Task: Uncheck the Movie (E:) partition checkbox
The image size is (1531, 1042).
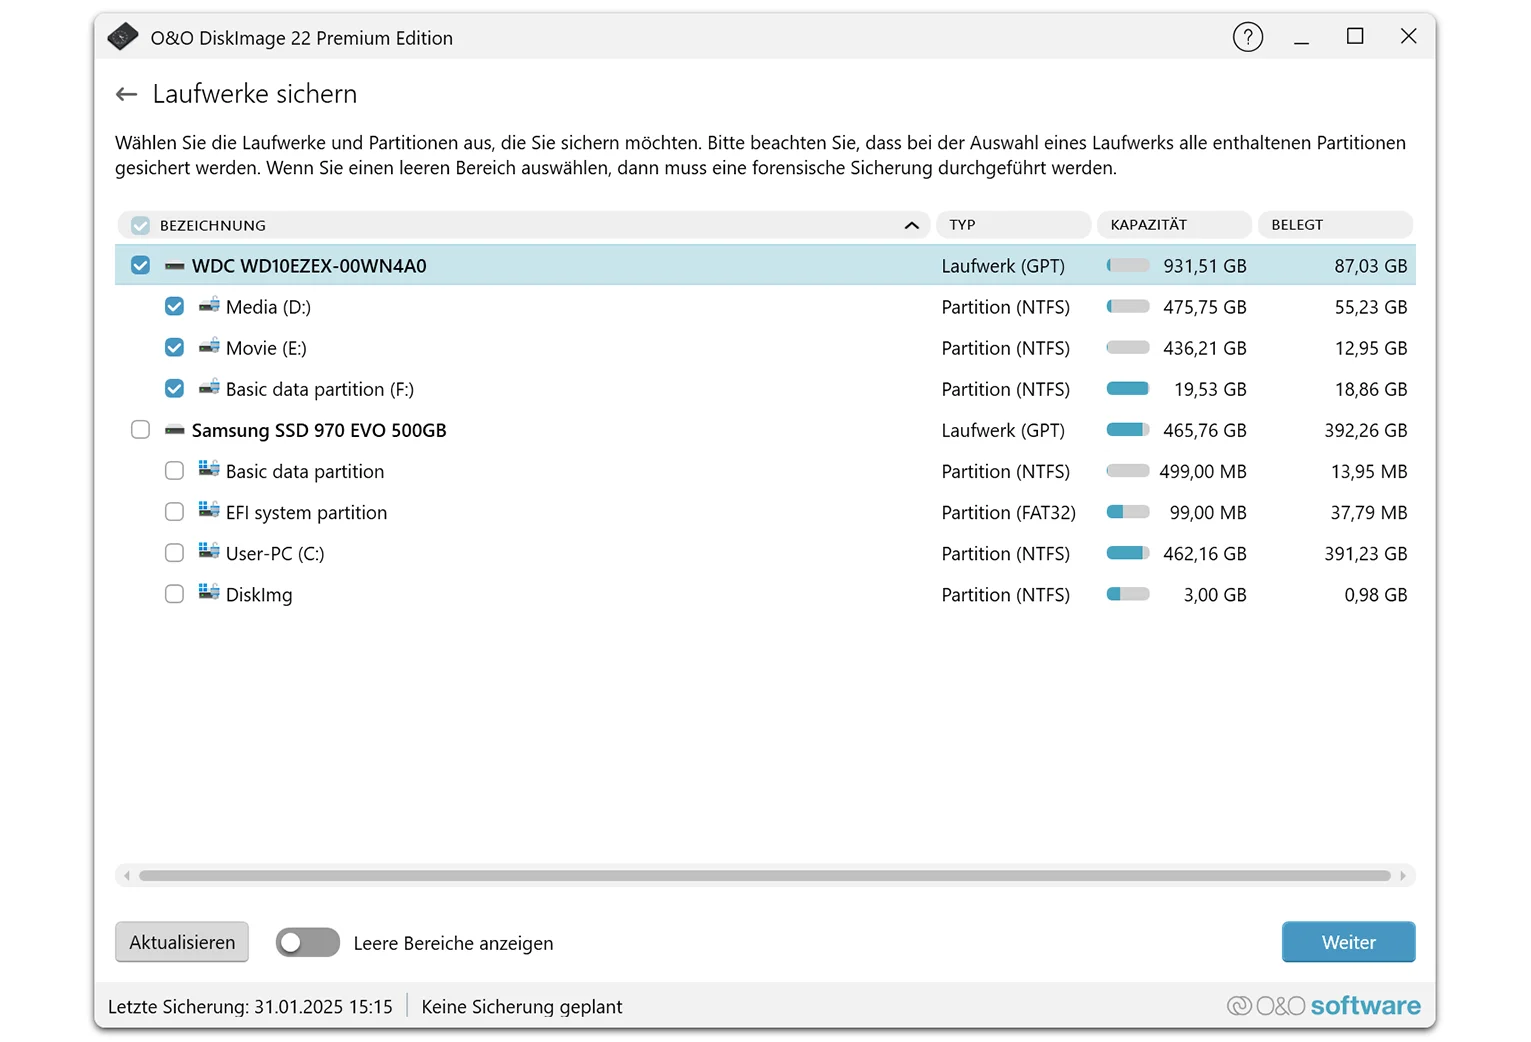Action: (174, 348)
